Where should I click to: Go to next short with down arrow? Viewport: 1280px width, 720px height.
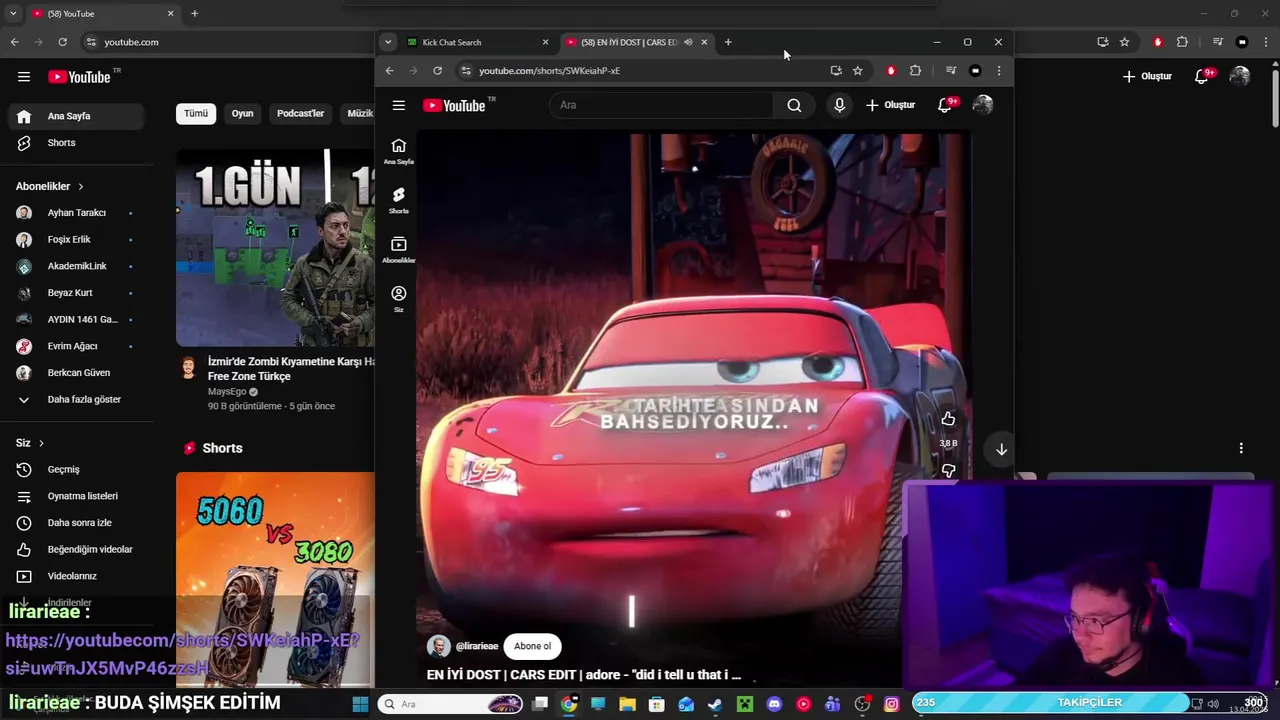click(x=1001, y=449)
